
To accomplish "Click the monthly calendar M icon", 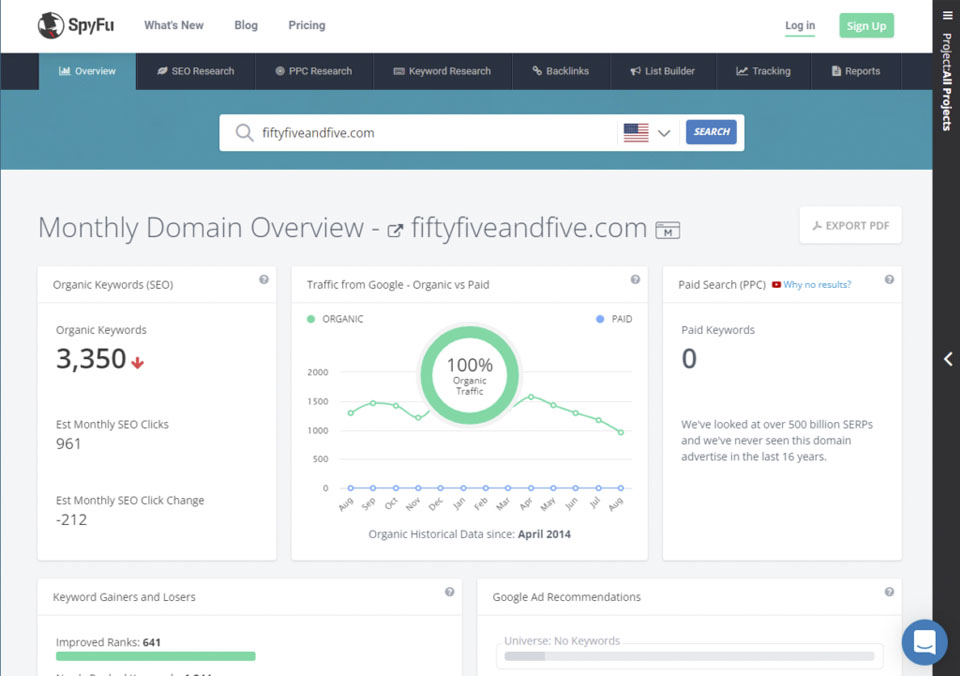I will click(x=667, y=230).
